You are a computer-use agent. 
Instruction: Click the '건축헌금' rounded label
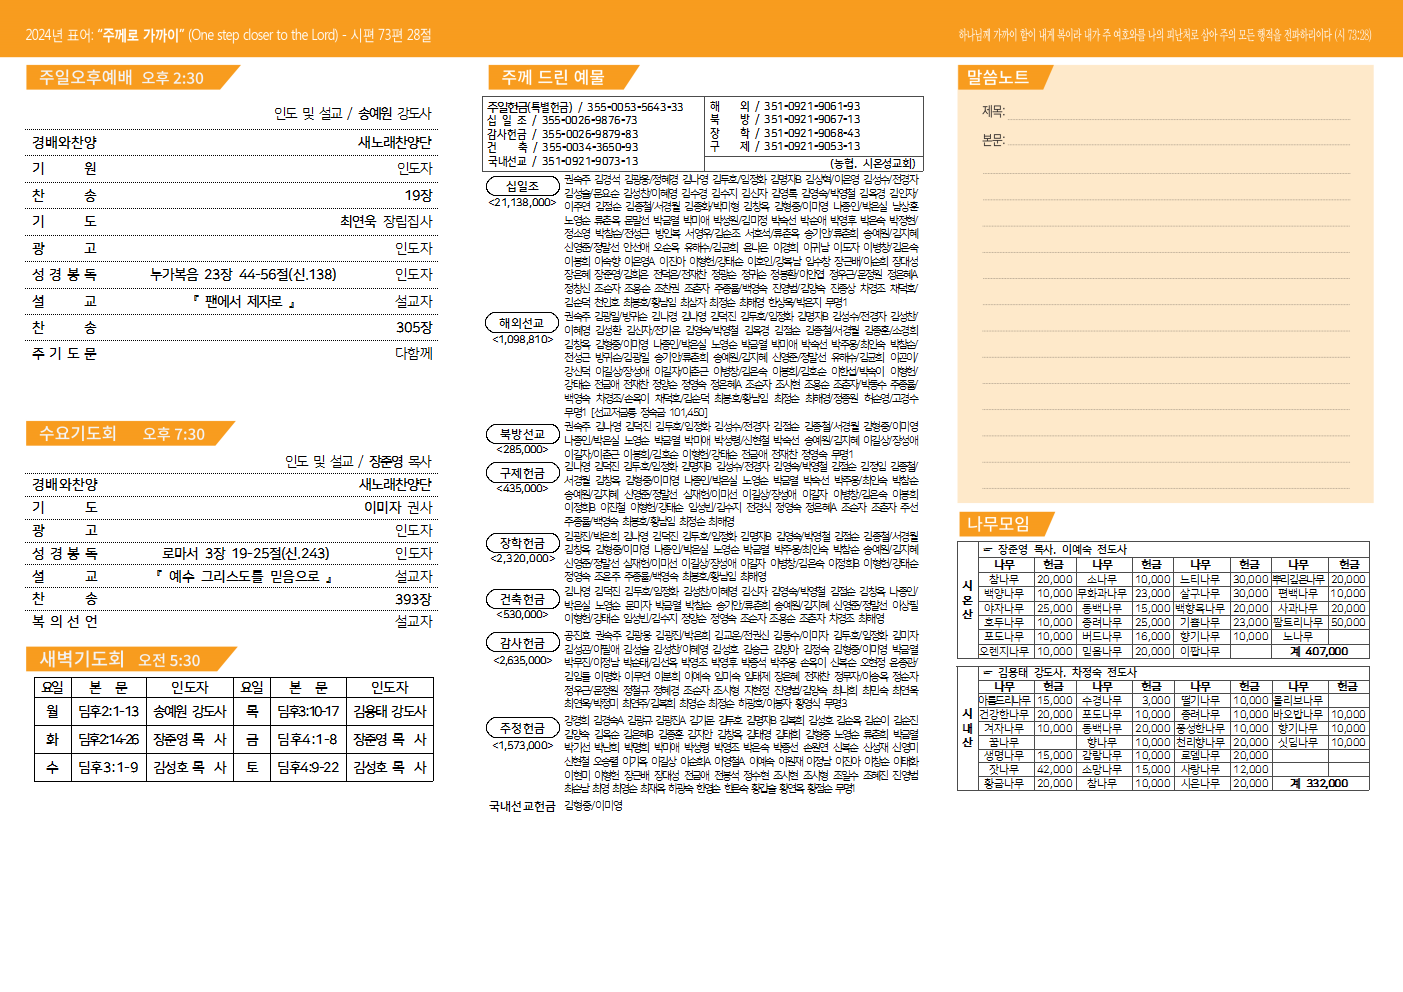522,599
